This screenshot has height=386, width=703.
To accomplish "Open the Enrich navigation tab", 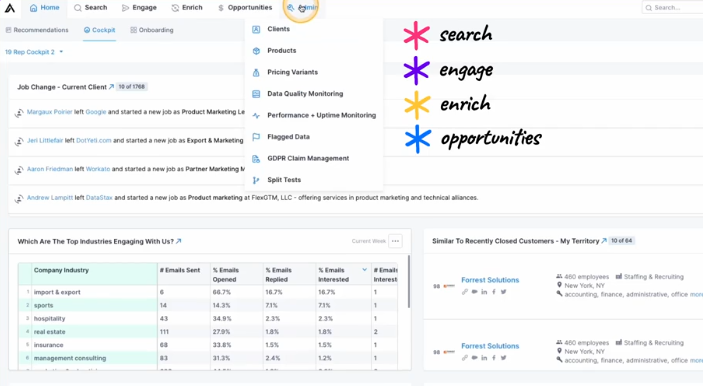I will [x=187, y=8].
